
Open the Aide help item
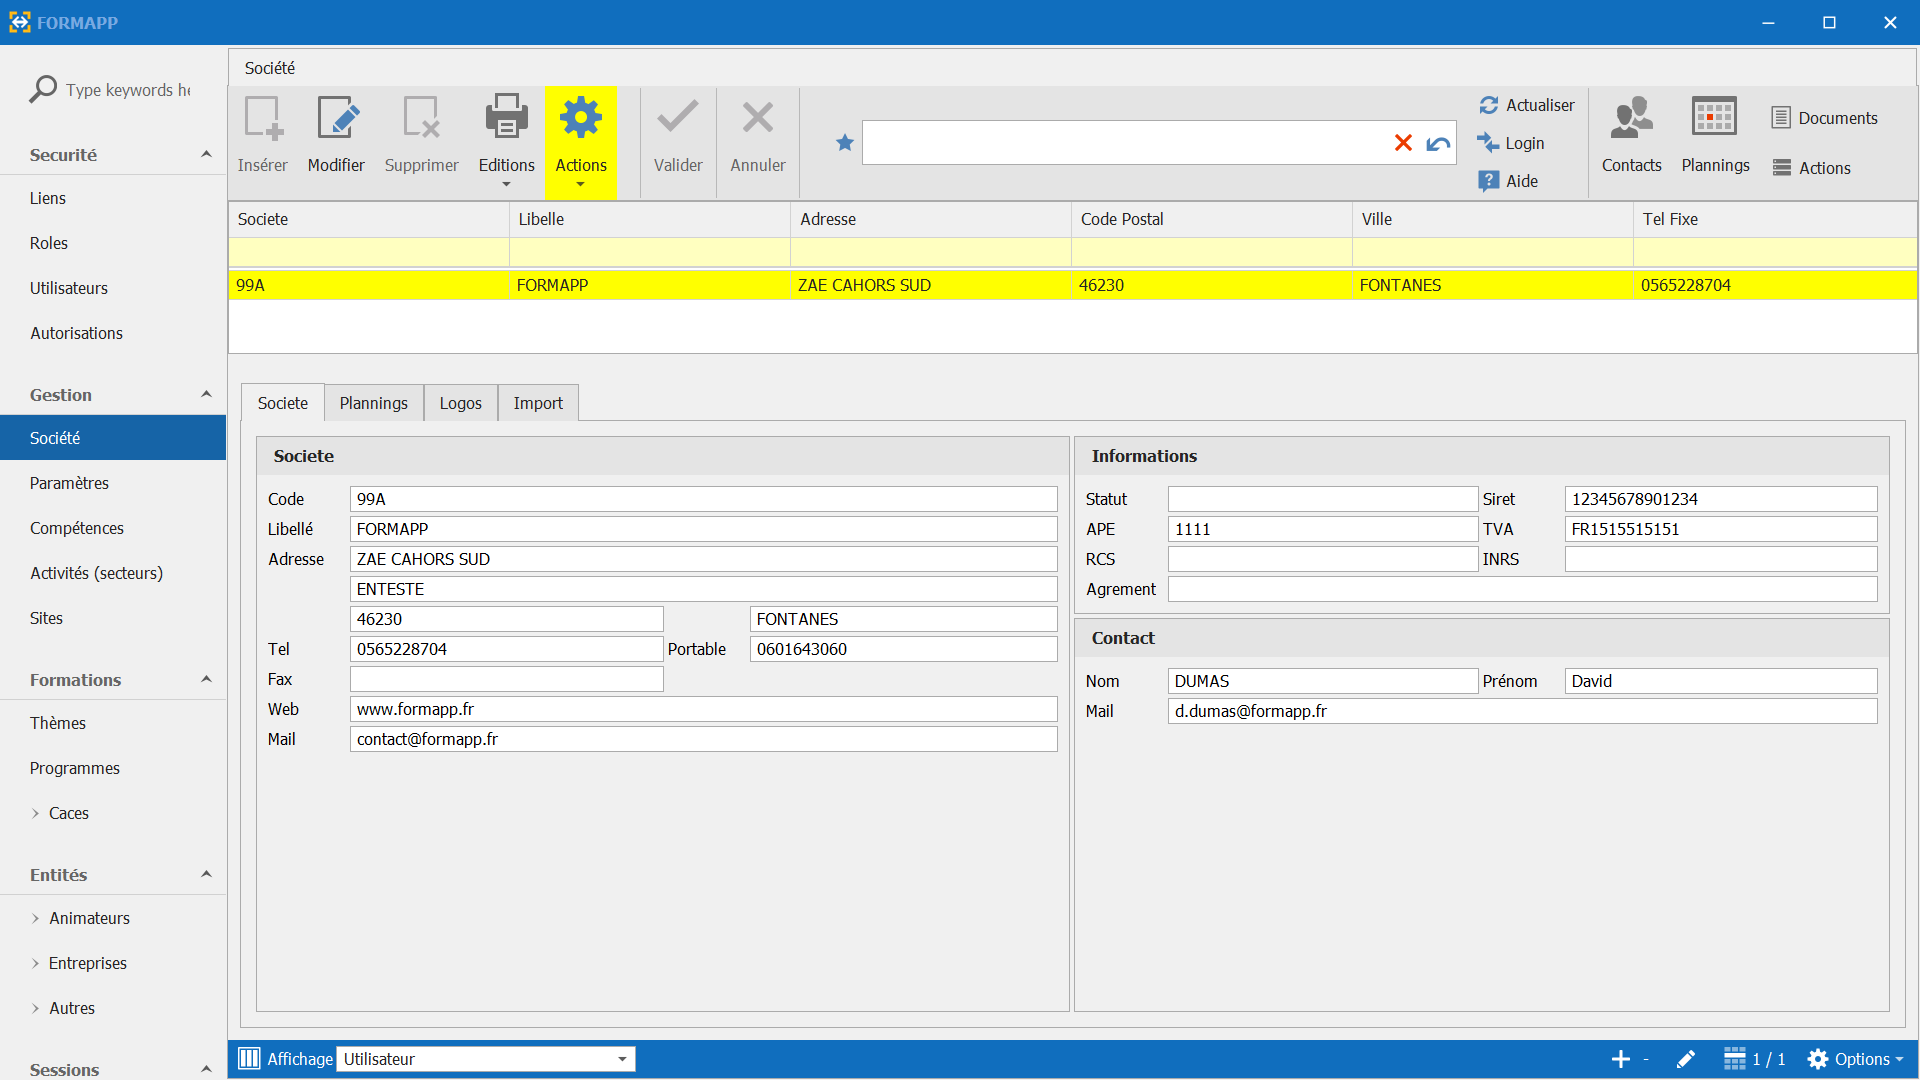(x=1508, y=181)
